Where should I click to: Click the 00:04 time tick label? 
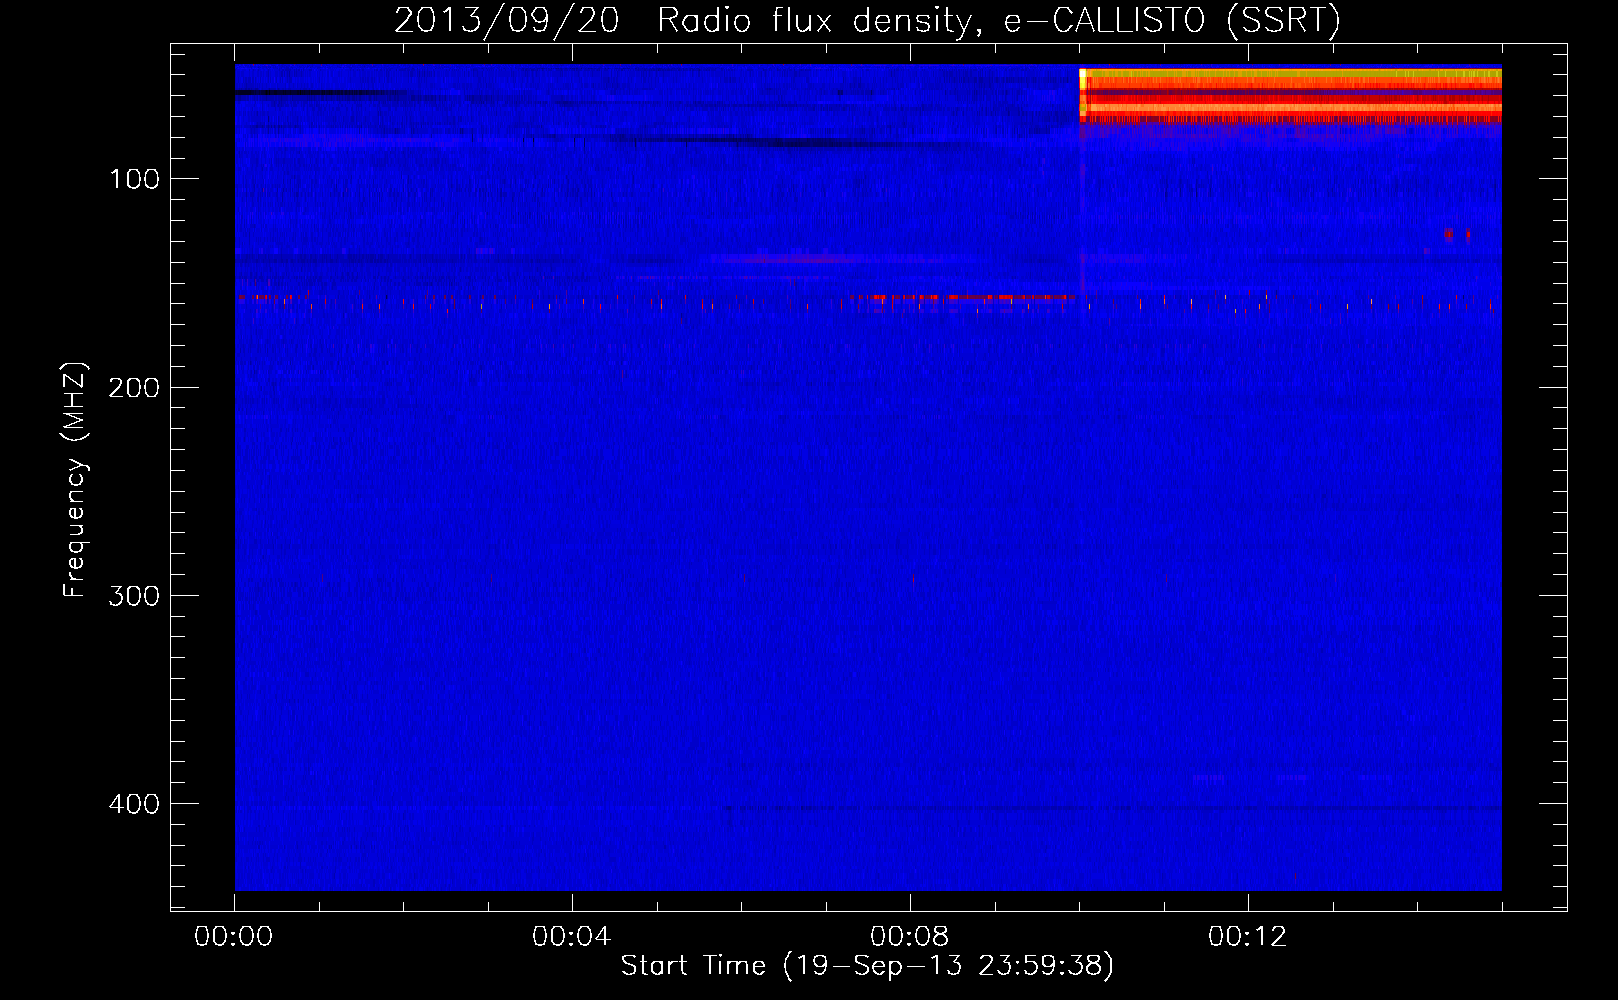coord(572,936)
